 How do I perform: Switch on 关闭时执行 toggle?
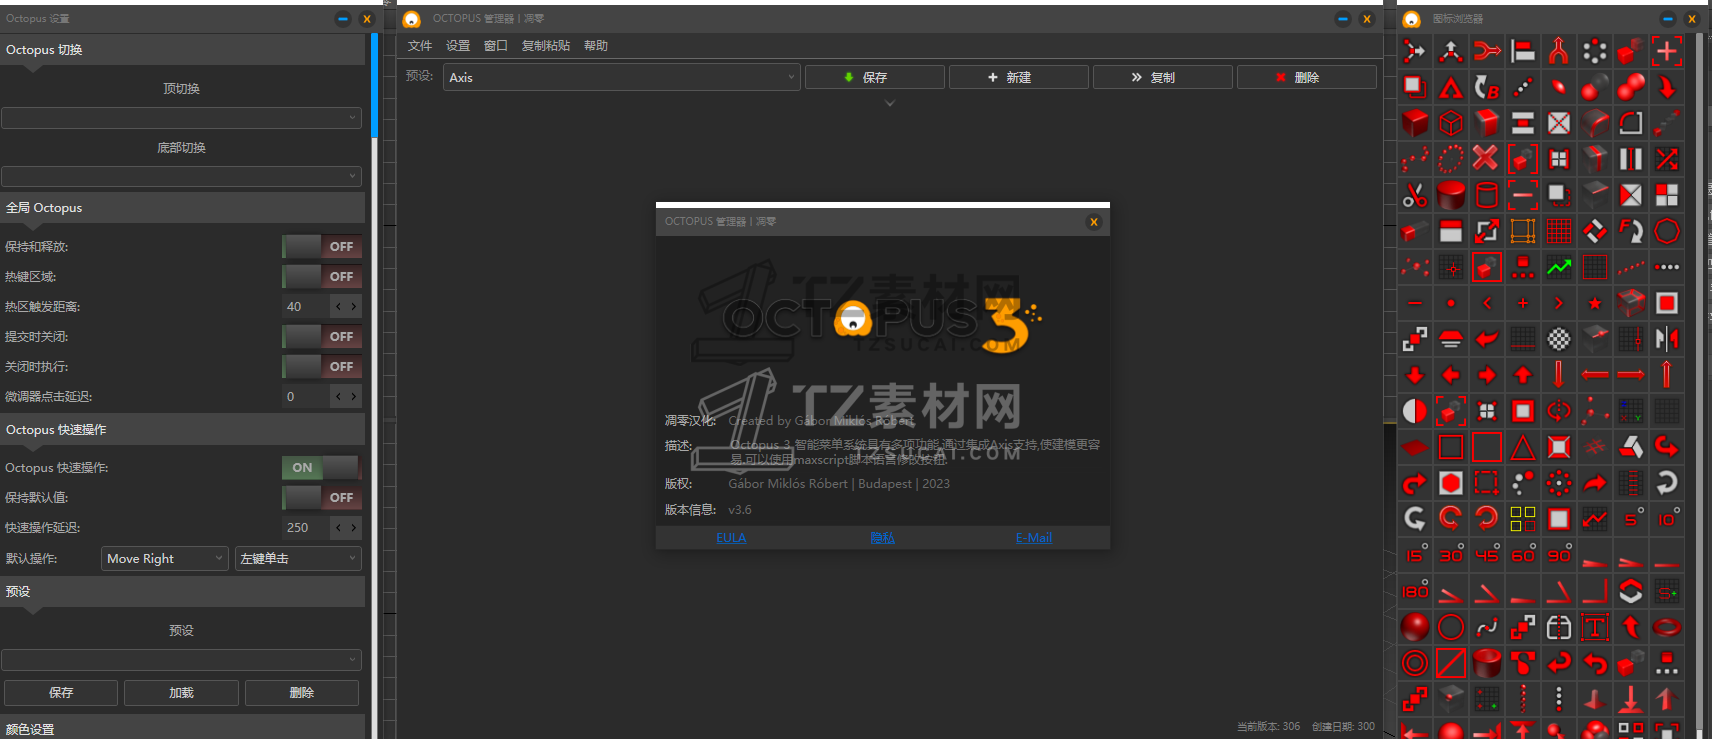(x=321, y=367)
